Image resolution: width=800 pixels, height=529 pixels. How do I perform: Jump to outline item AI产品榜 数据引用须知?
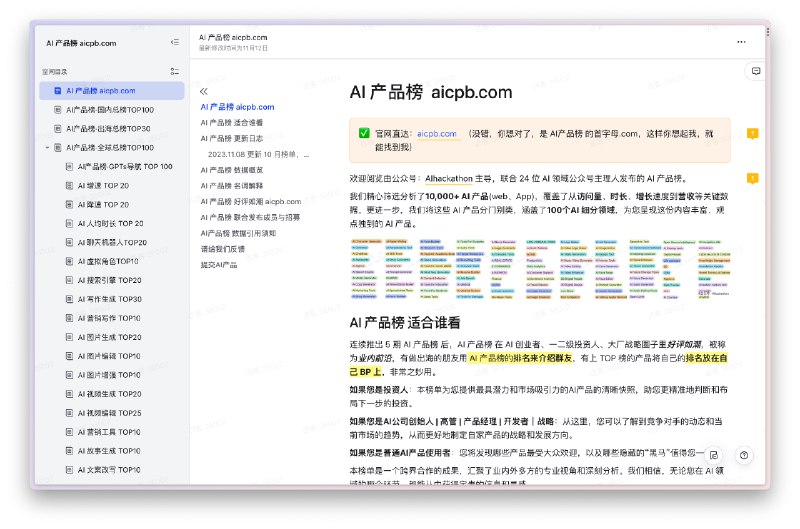[238, 233]
